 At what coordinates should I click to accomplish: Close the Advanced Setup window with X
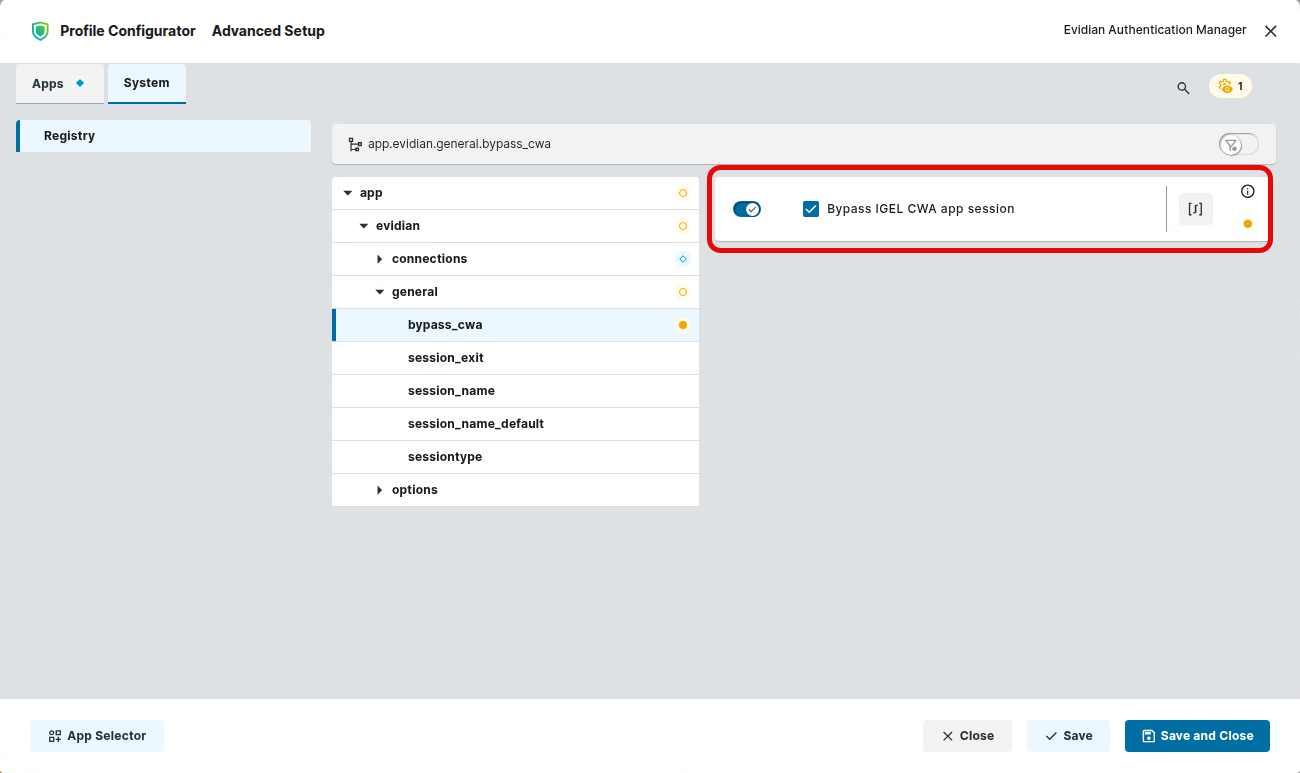coord(1271,31)
